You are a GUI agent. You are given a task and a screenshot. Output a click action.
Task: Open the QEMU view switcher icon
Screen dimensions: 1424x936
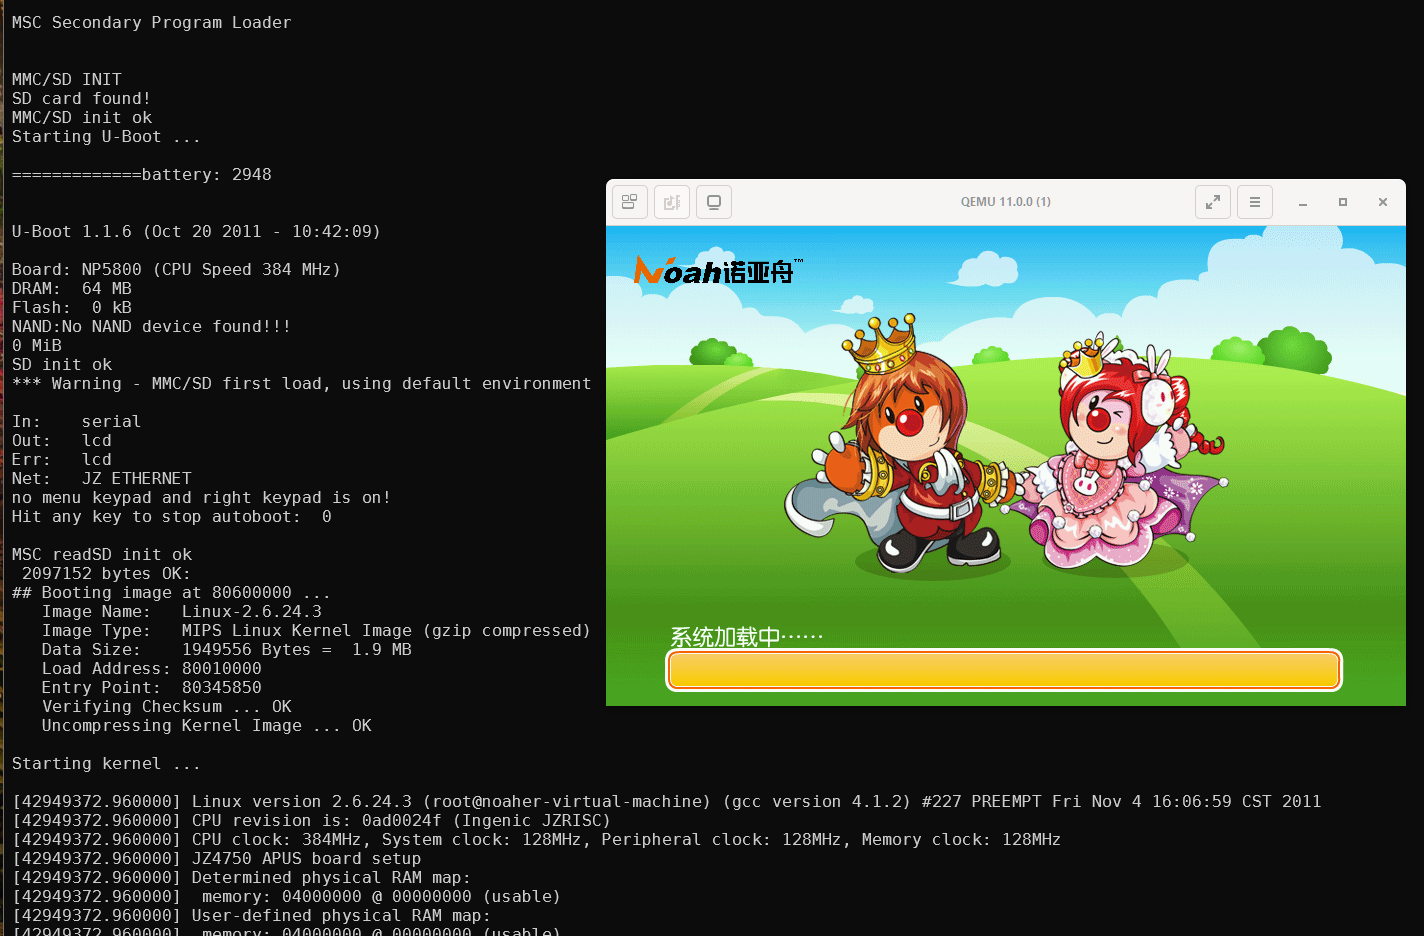point(629,202)
